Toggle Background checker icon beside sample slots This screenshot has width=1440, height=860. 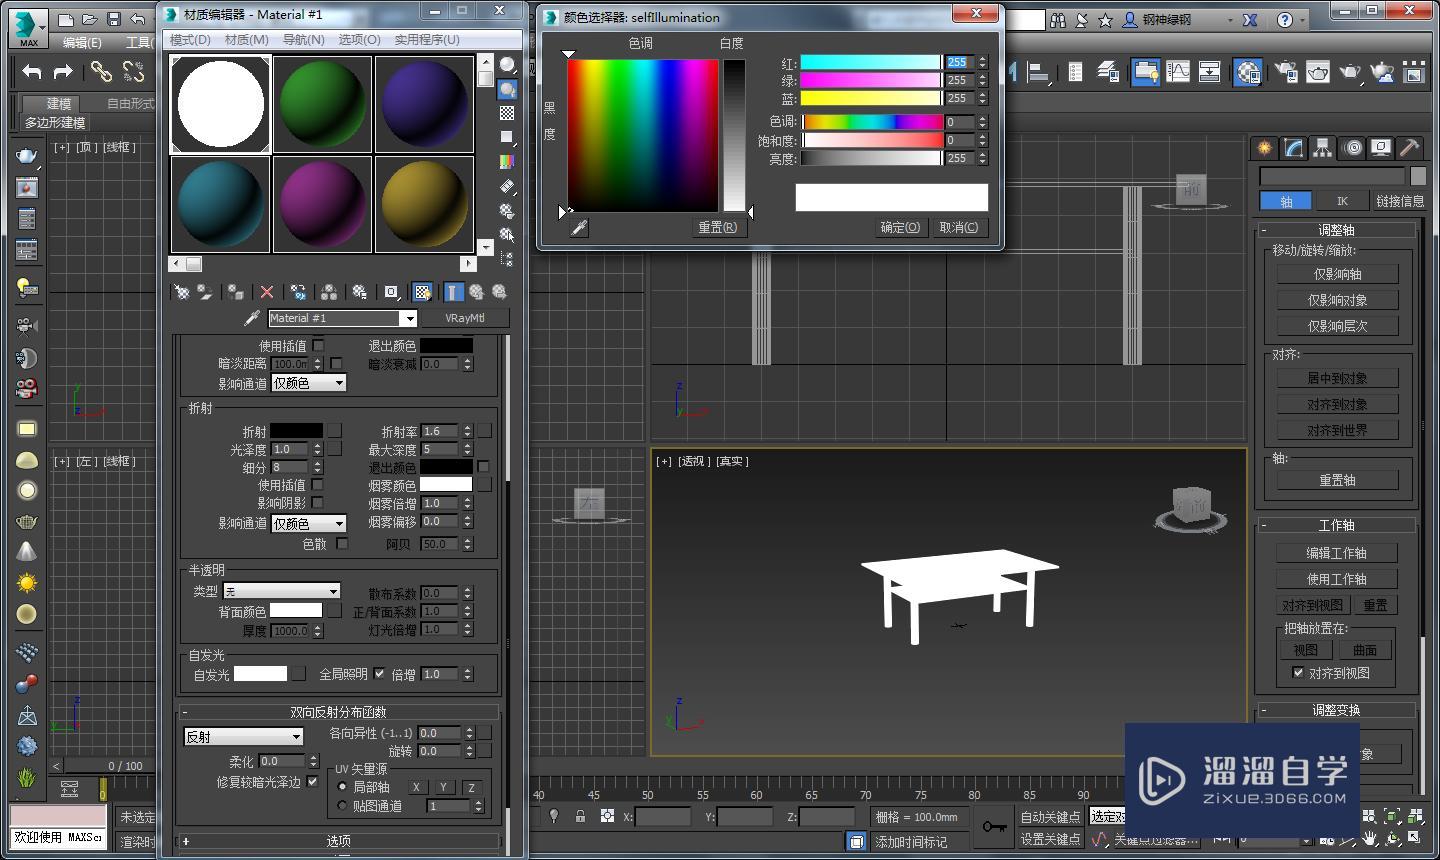(508, 113)
